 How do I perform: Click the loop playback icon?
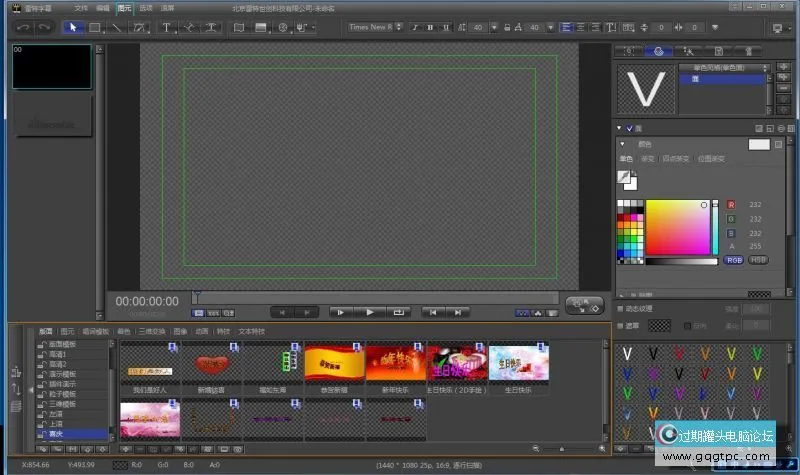pyautogui.click(x=399, y=312)
